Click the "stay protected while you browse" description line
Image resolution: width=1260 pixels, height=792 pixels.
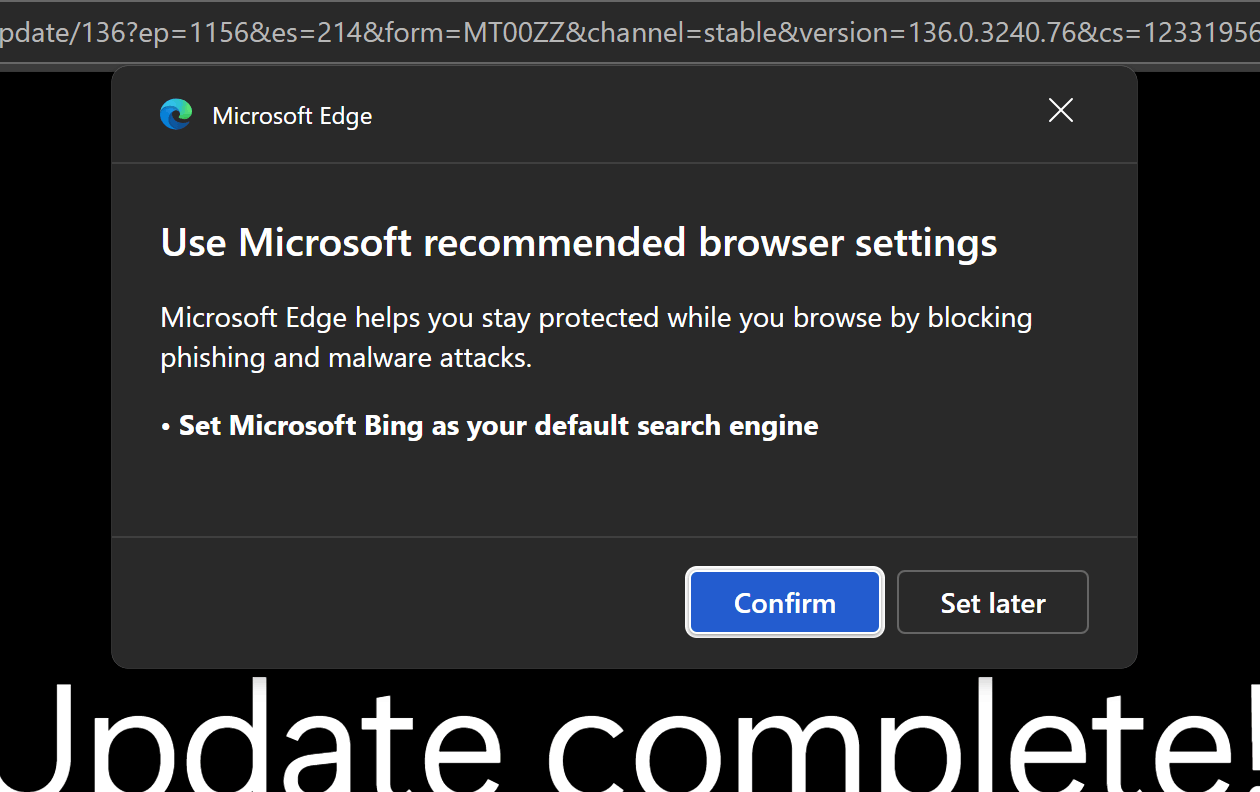pyautogui.click(x=596, y=318)
